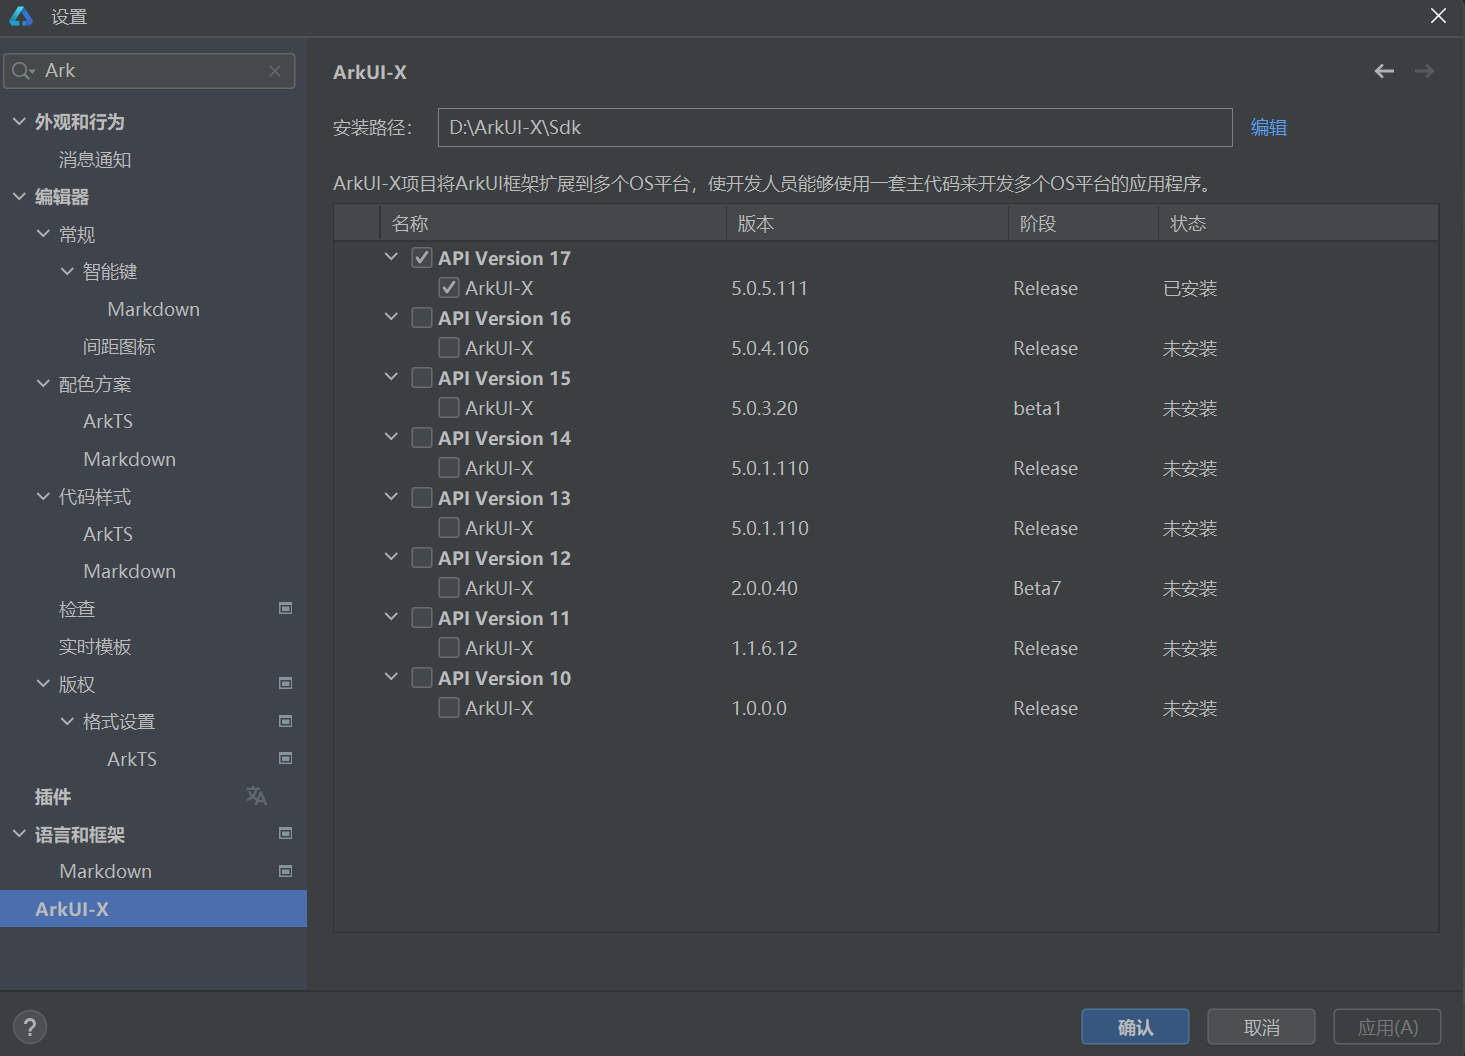Screen dimensions: 1465x1056
Task: Check the API Version 14 checkbox
Action: pos(422,438)
